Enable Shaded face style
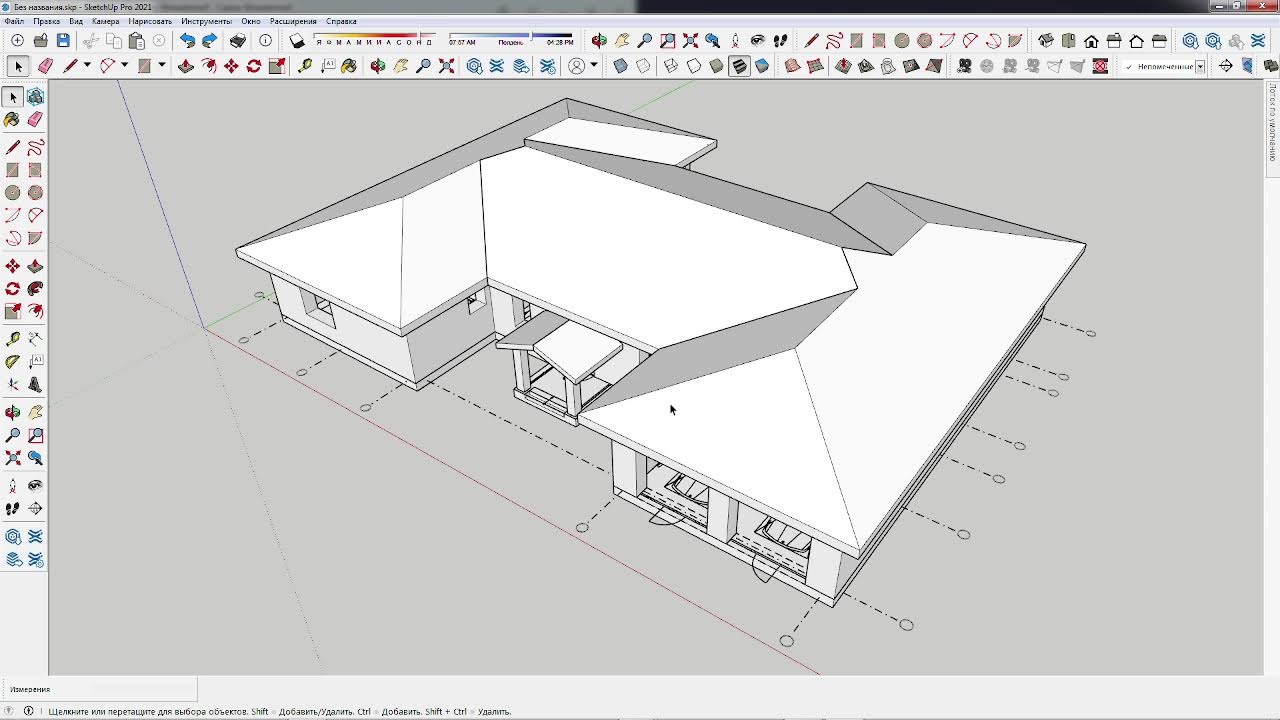The height and width of the screenshot is (720, 1280). click(716, 66)
